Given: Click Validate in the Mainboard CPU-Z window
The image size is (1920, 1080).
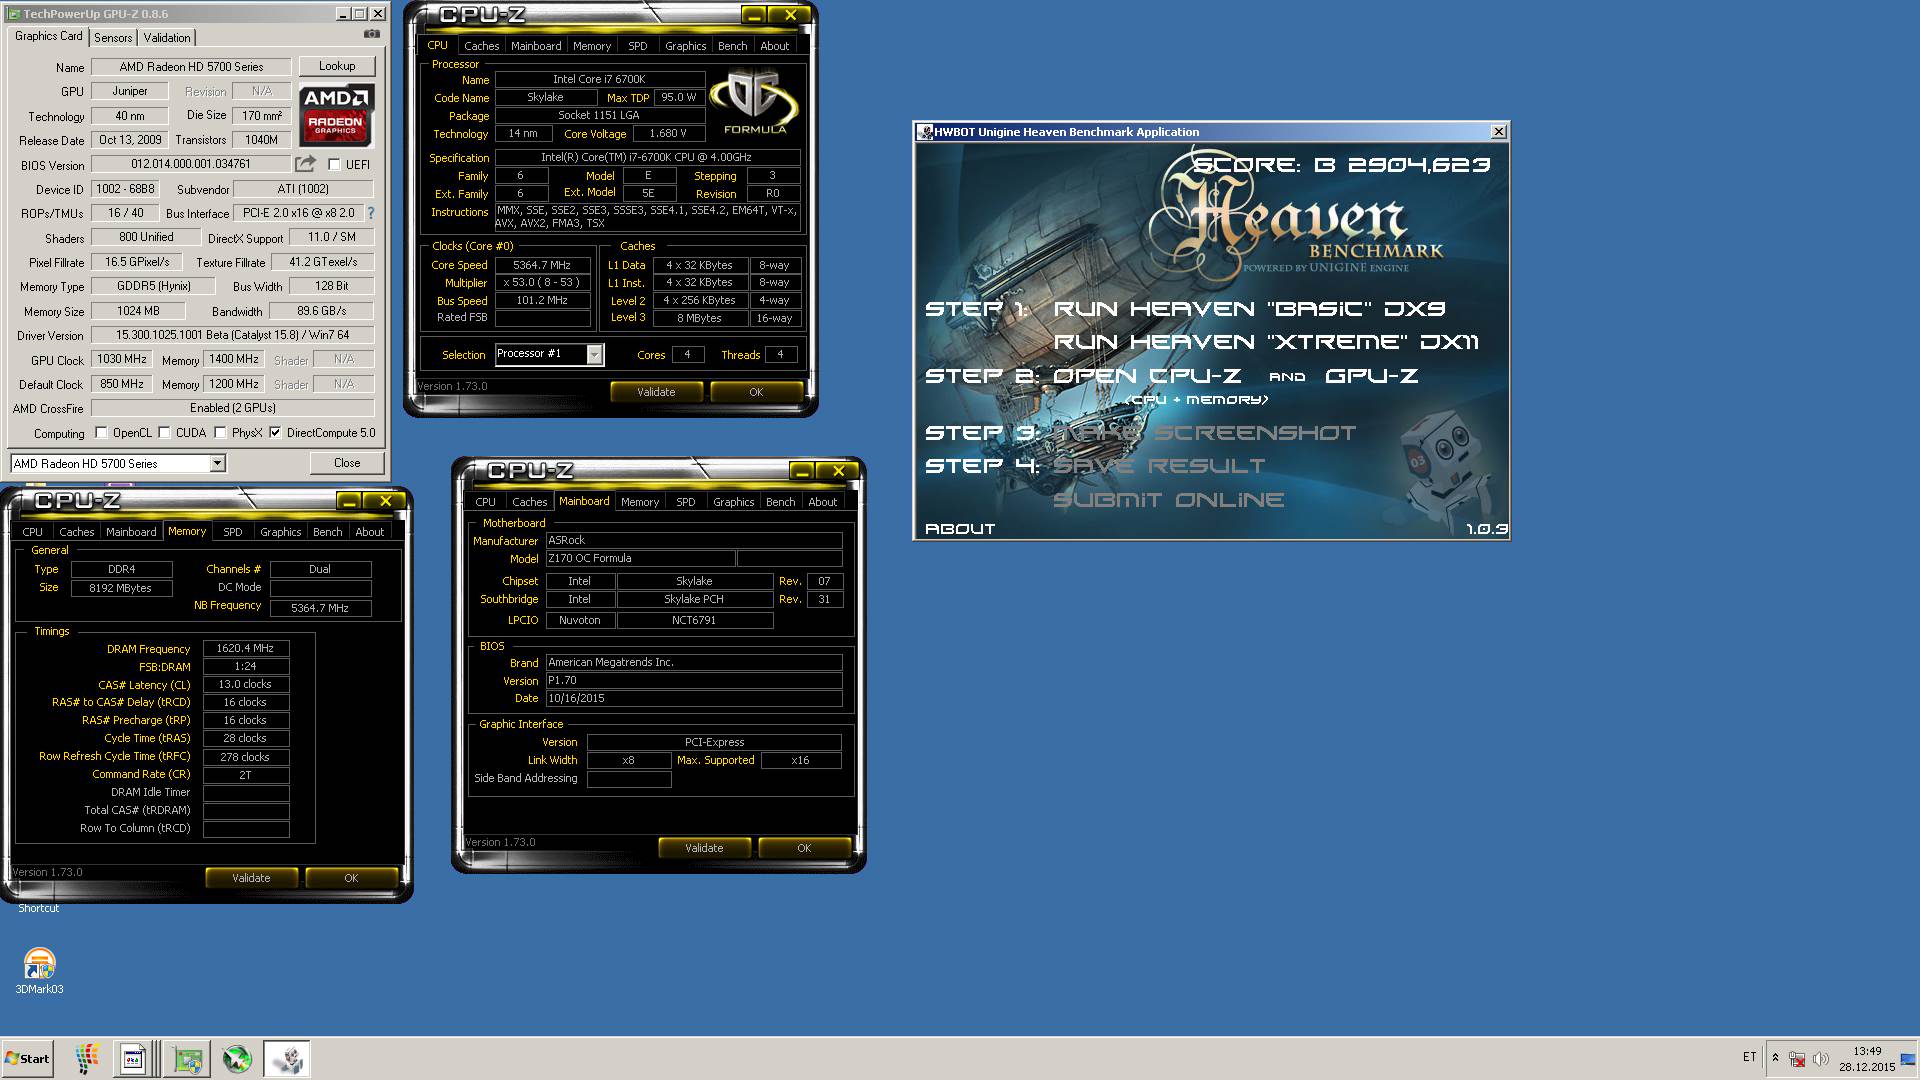Looking at the screenshot, I should point(704,848).
